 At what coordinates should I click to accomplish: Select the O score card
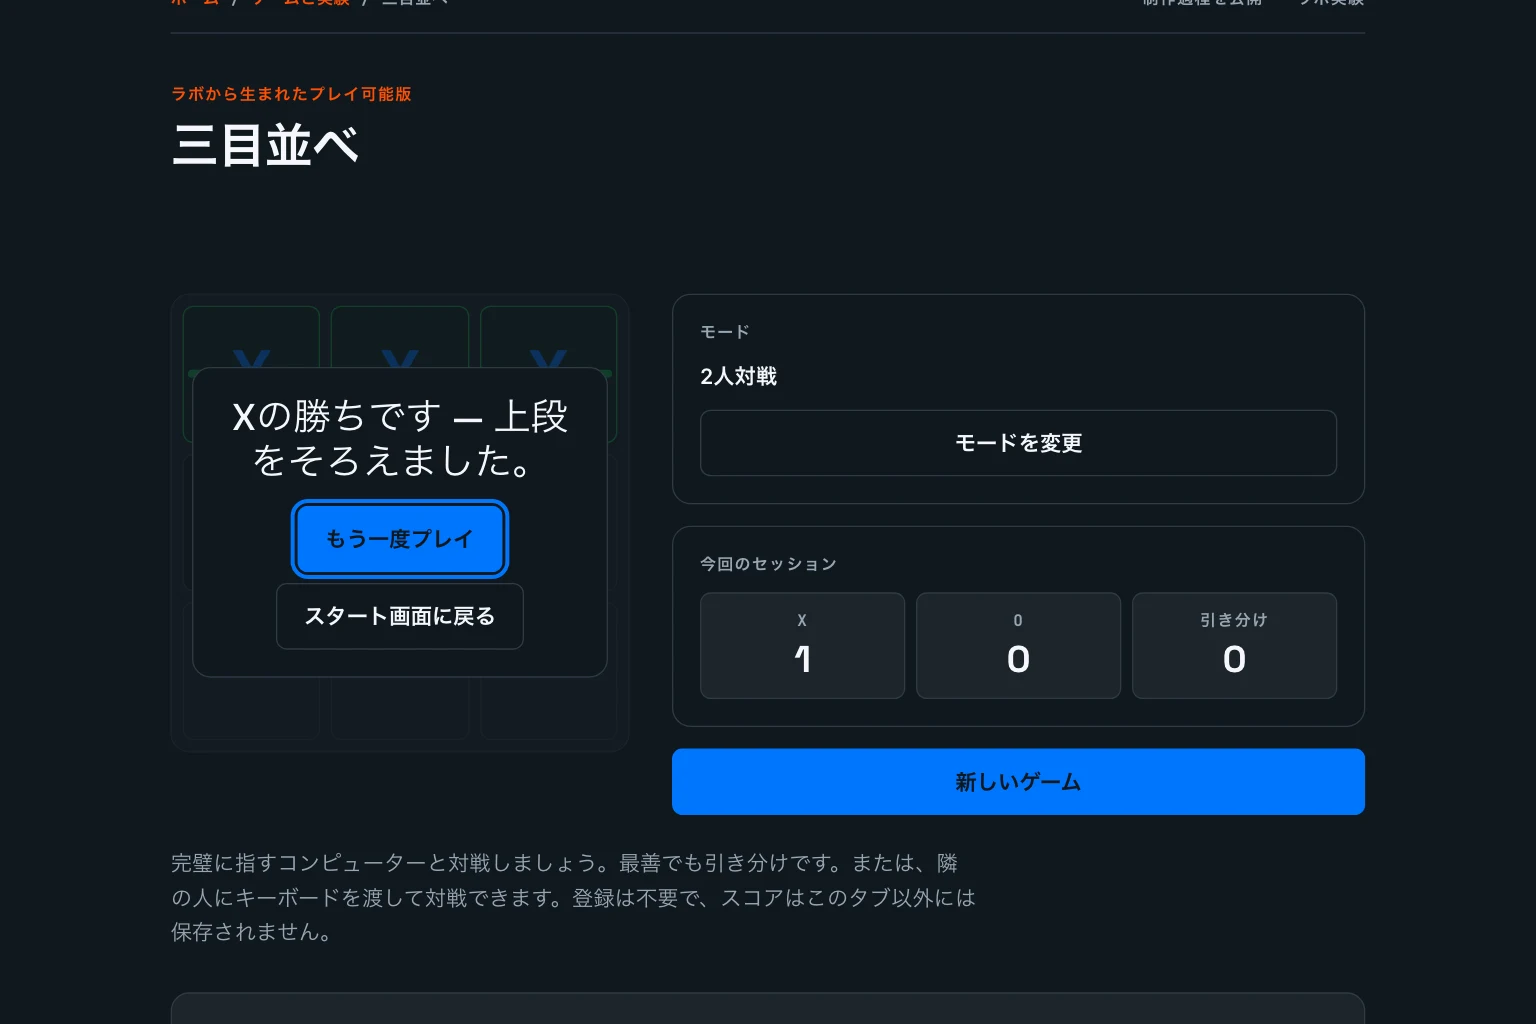tap(1018, 646)
